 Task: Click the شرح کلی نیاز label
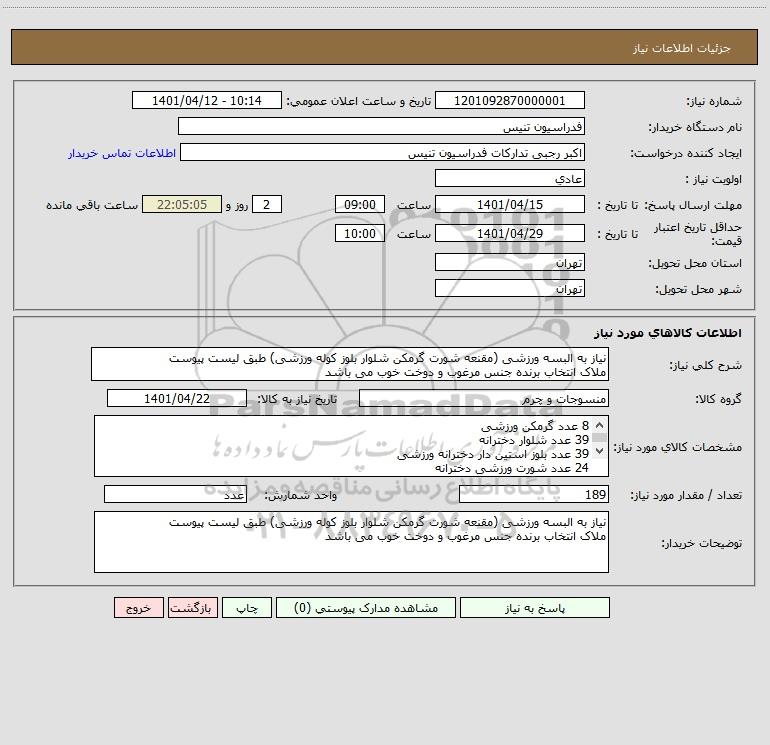(706, 365)
